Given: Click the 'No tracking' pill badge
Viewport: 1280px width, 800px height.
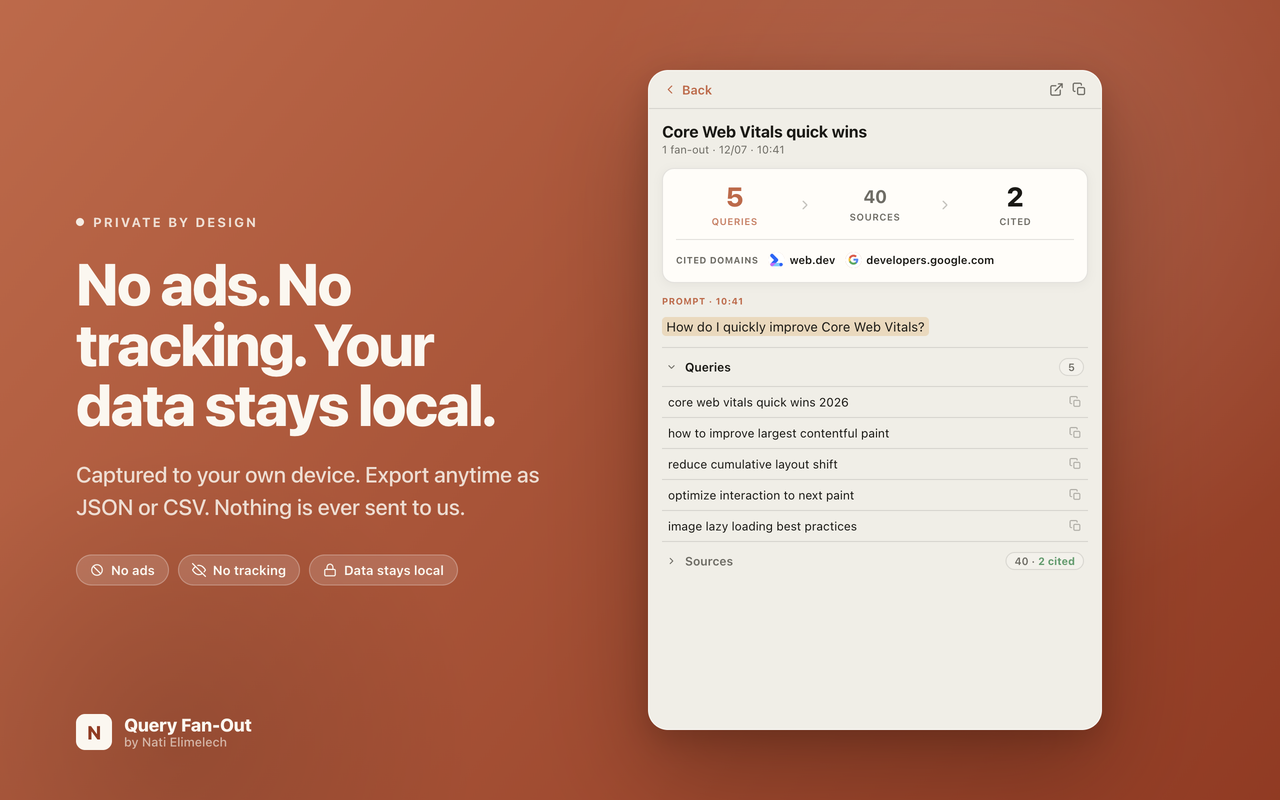Looking at the screenshot, I should (x=239, y=570).
